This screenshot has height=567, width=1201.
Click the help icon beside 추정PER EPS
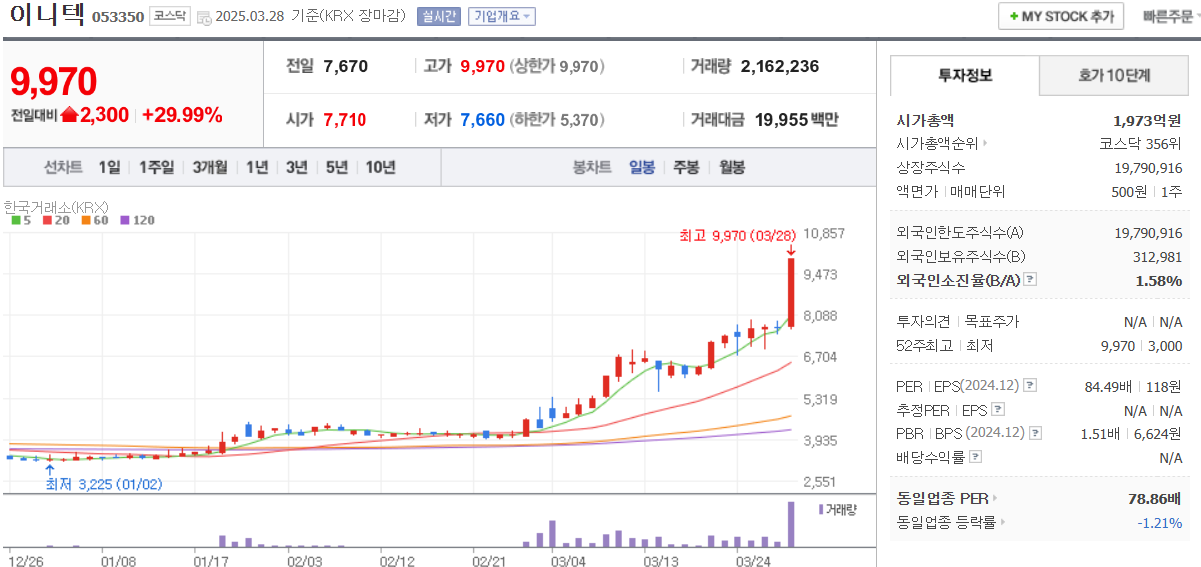(997, 410)
